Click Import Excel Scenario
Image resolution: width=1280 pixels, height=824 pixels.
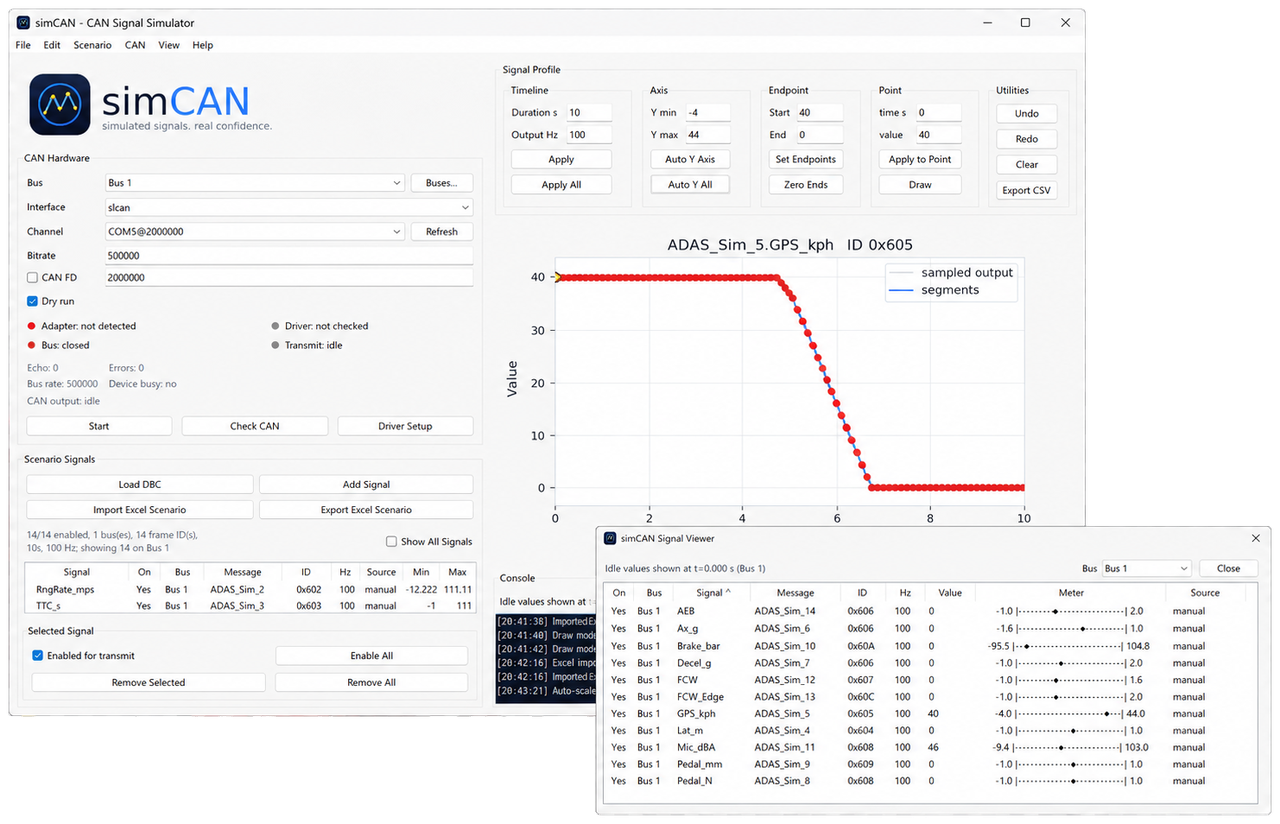click(x=140, y=510)
